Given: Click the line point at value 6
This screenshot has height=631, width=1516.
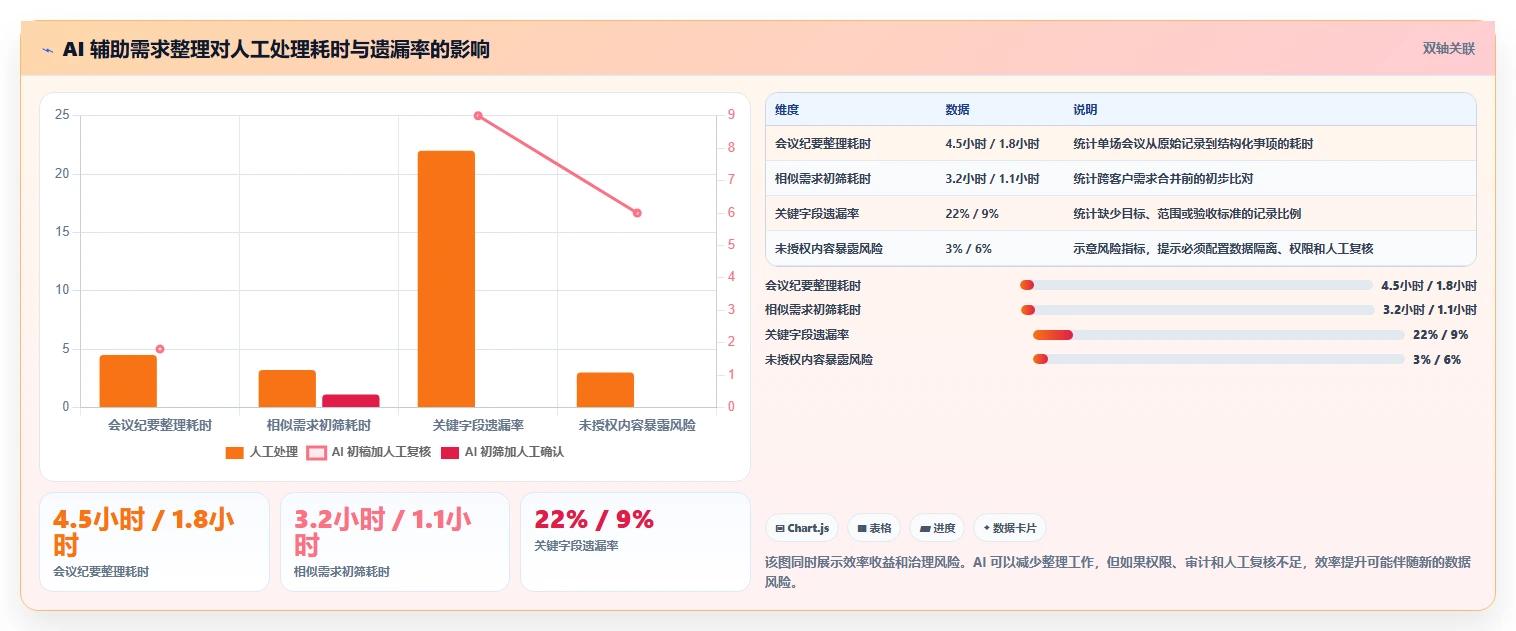Looking at the screenshot, I should click(637, 213).
